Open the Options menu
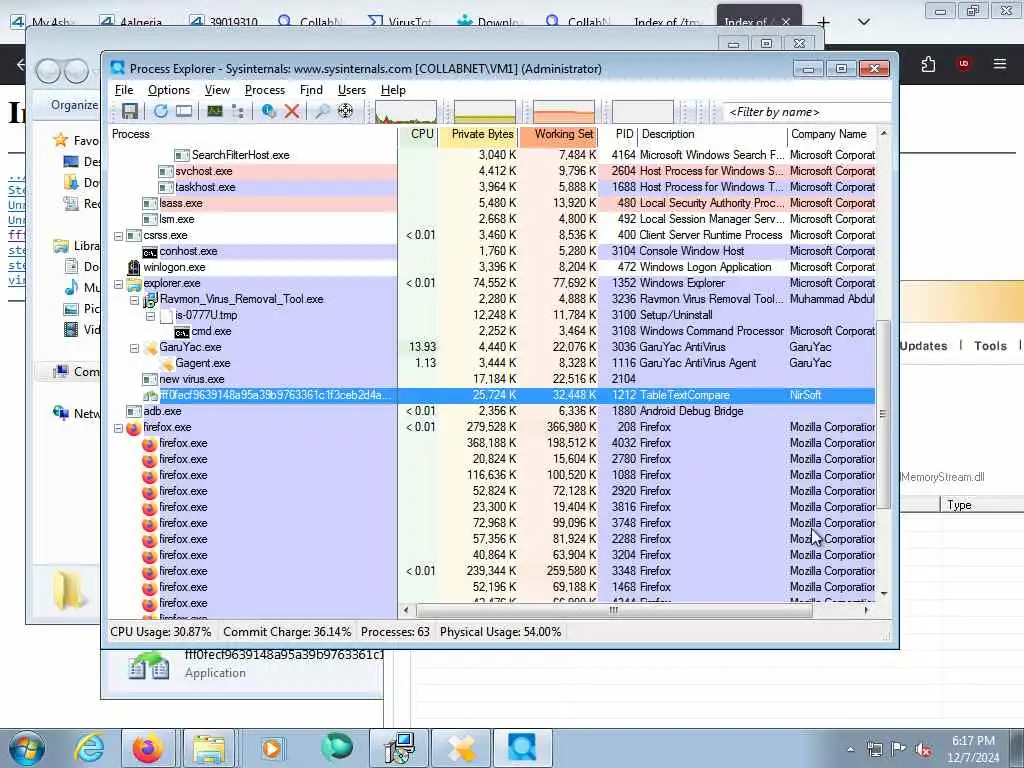 click(168, 90)
